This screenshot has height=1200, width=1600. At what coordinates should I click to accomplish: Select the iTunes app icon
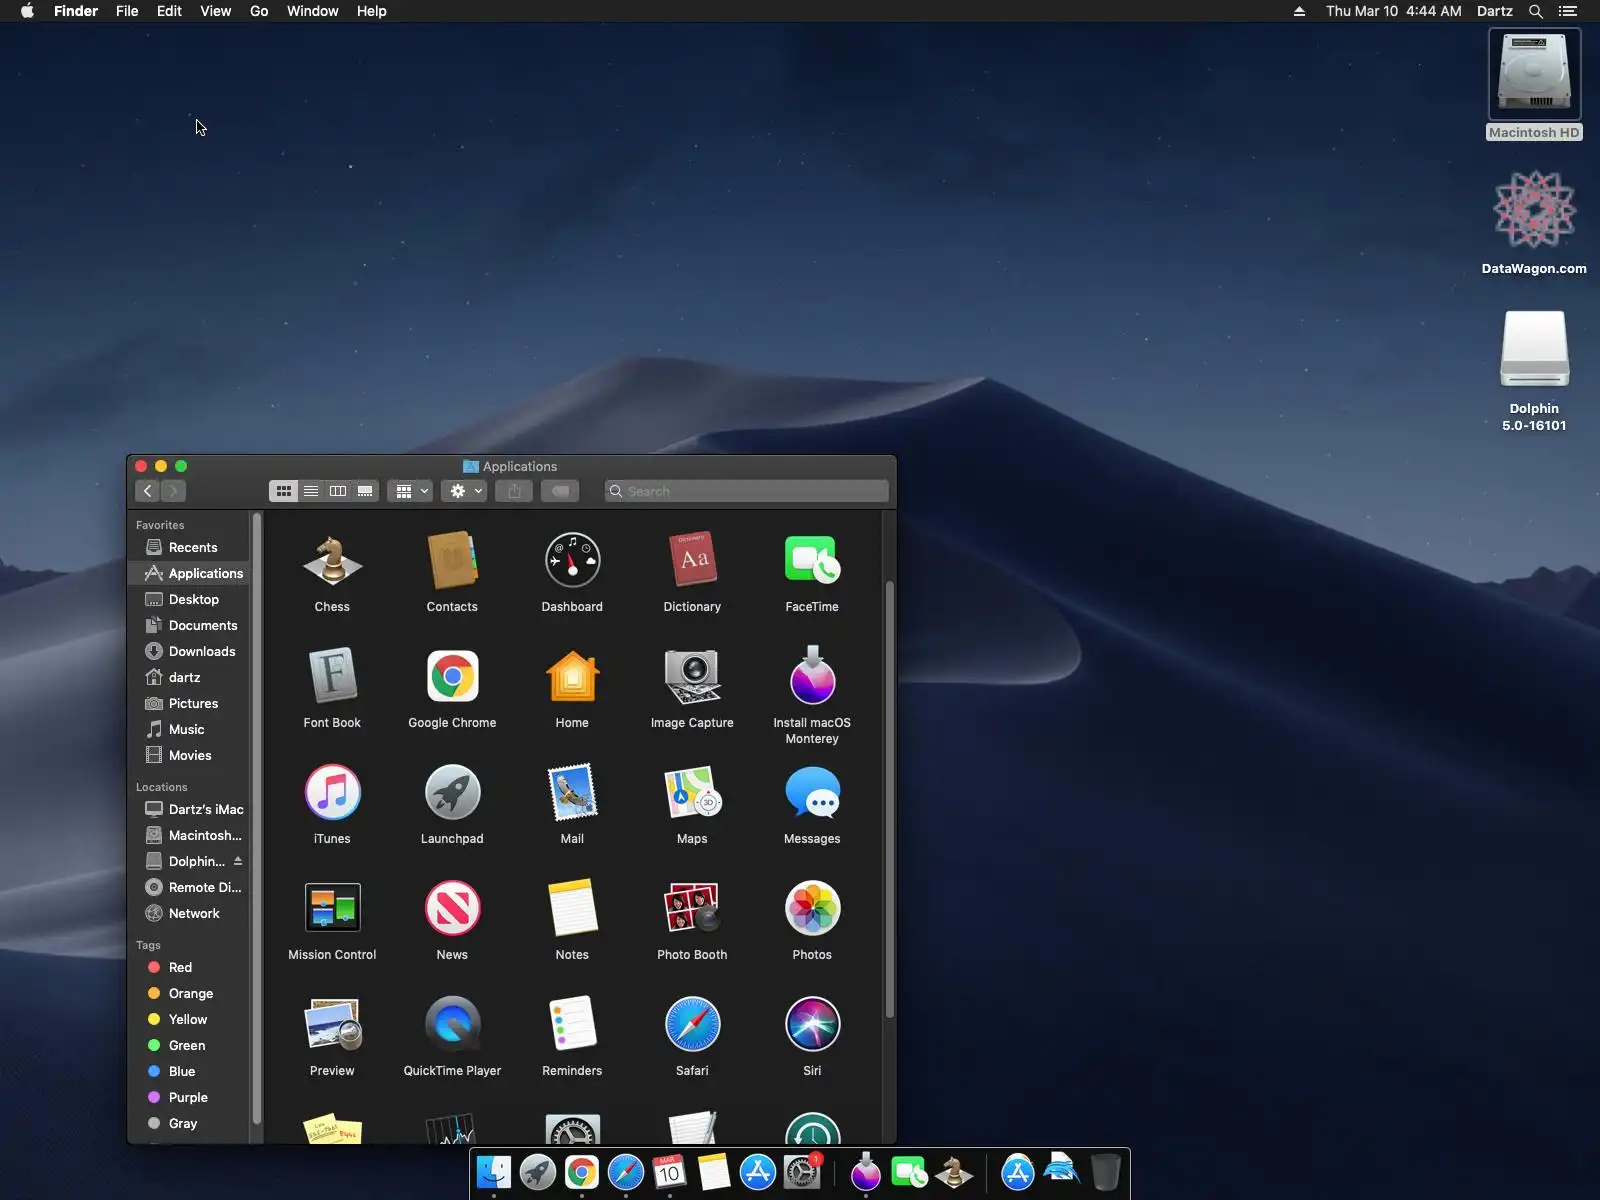tap(332, 793)
